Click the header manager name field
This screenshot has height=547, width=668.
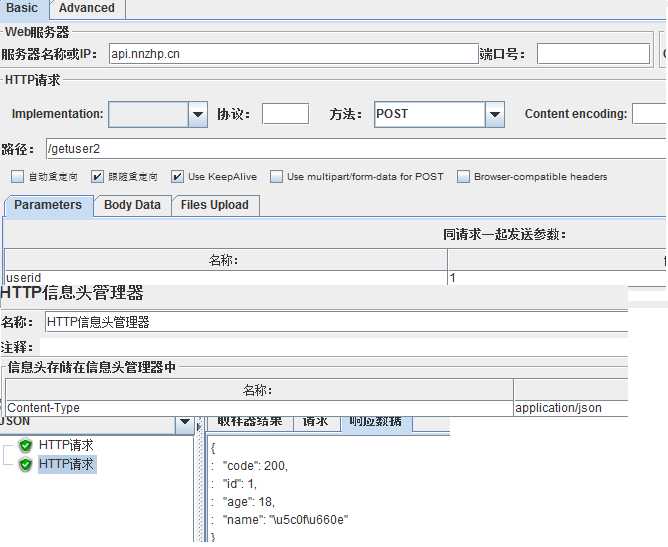(336, 322)
